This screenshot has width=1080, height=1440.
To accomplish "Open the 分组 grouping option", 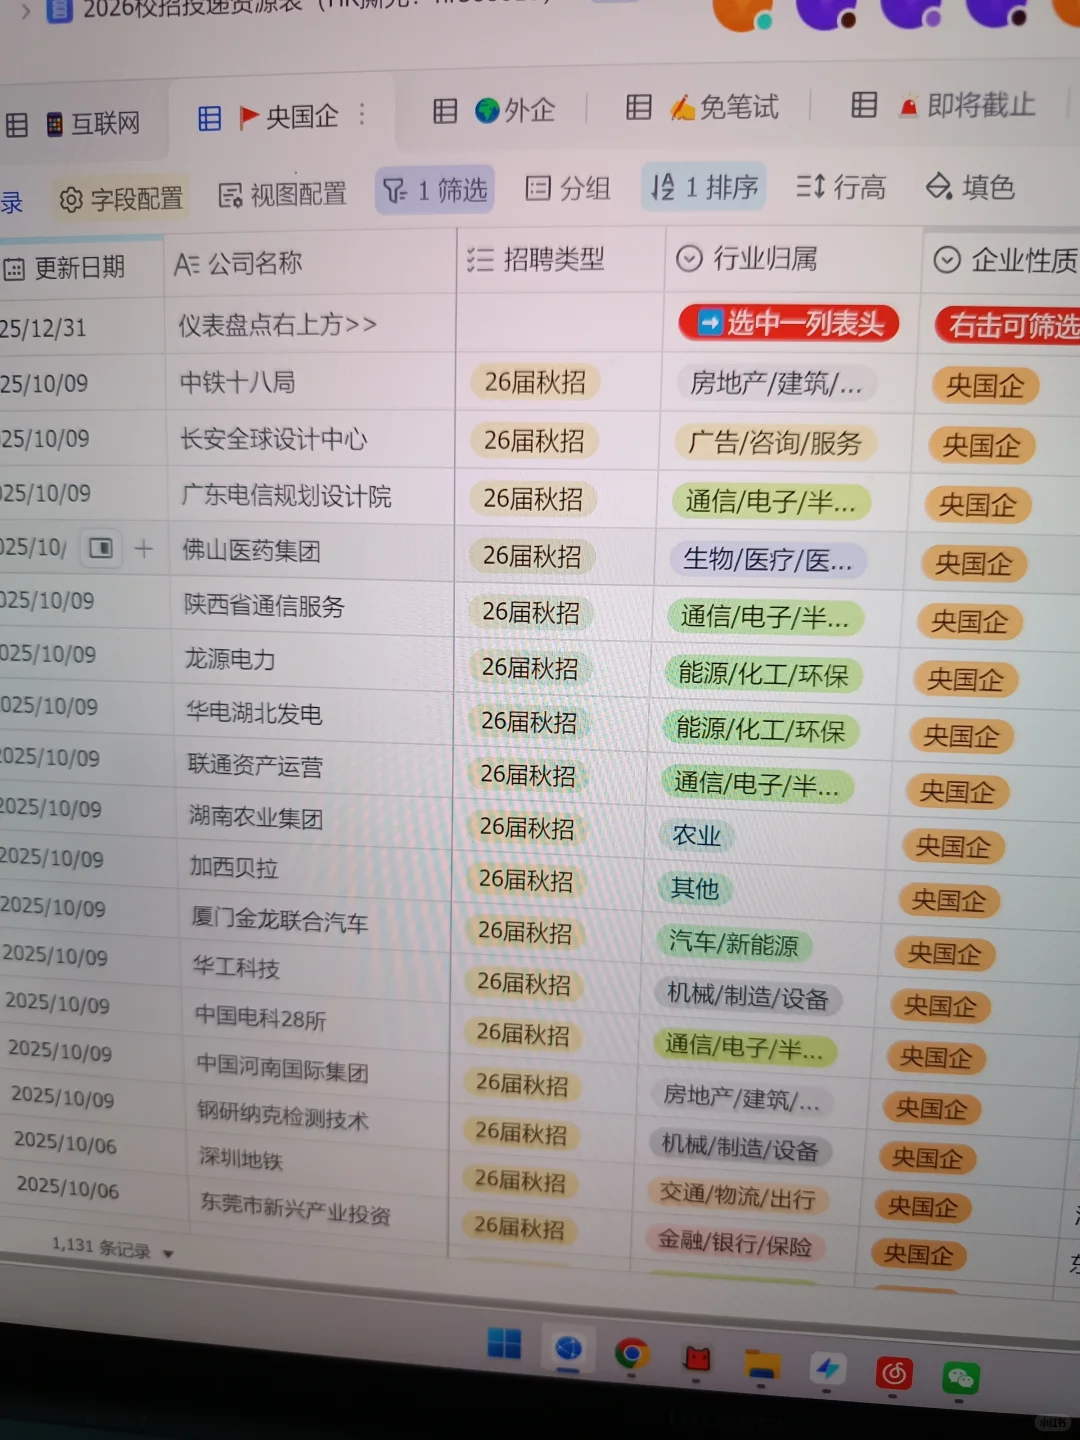I will 568,188.
